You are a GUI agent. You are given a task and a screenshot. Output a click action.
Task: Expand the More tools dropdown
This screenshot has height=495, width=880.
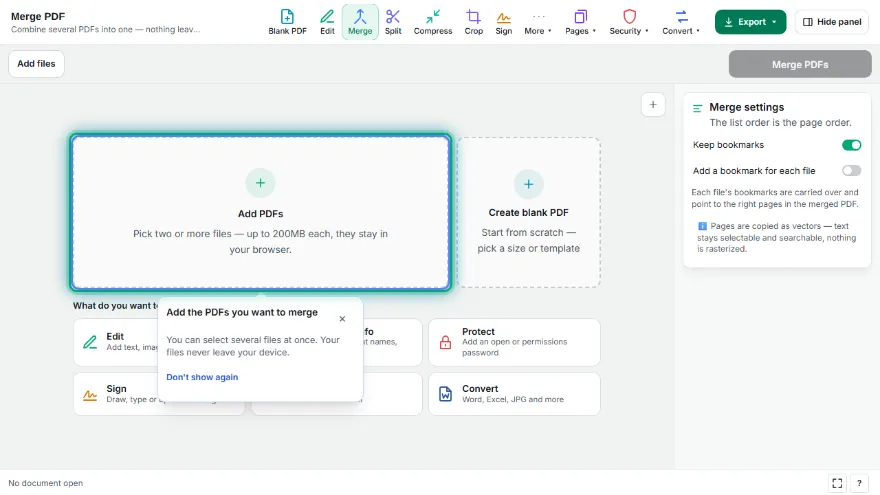[538, 22]
